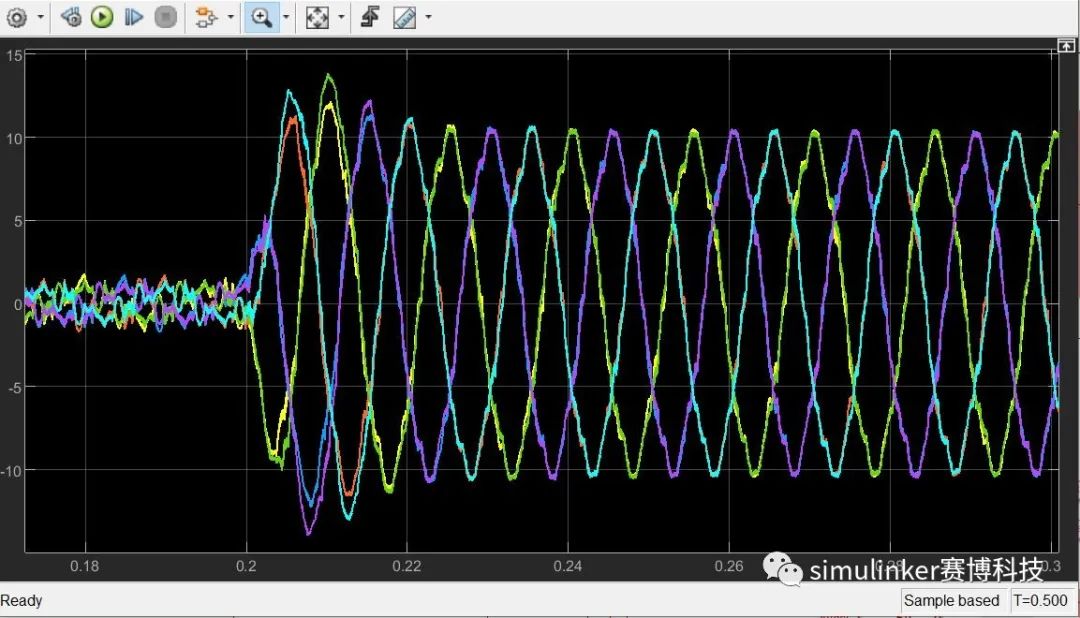Expand the zoom tool dropdown arrow
Screen dimensions: 1080x618
point(287,17)
